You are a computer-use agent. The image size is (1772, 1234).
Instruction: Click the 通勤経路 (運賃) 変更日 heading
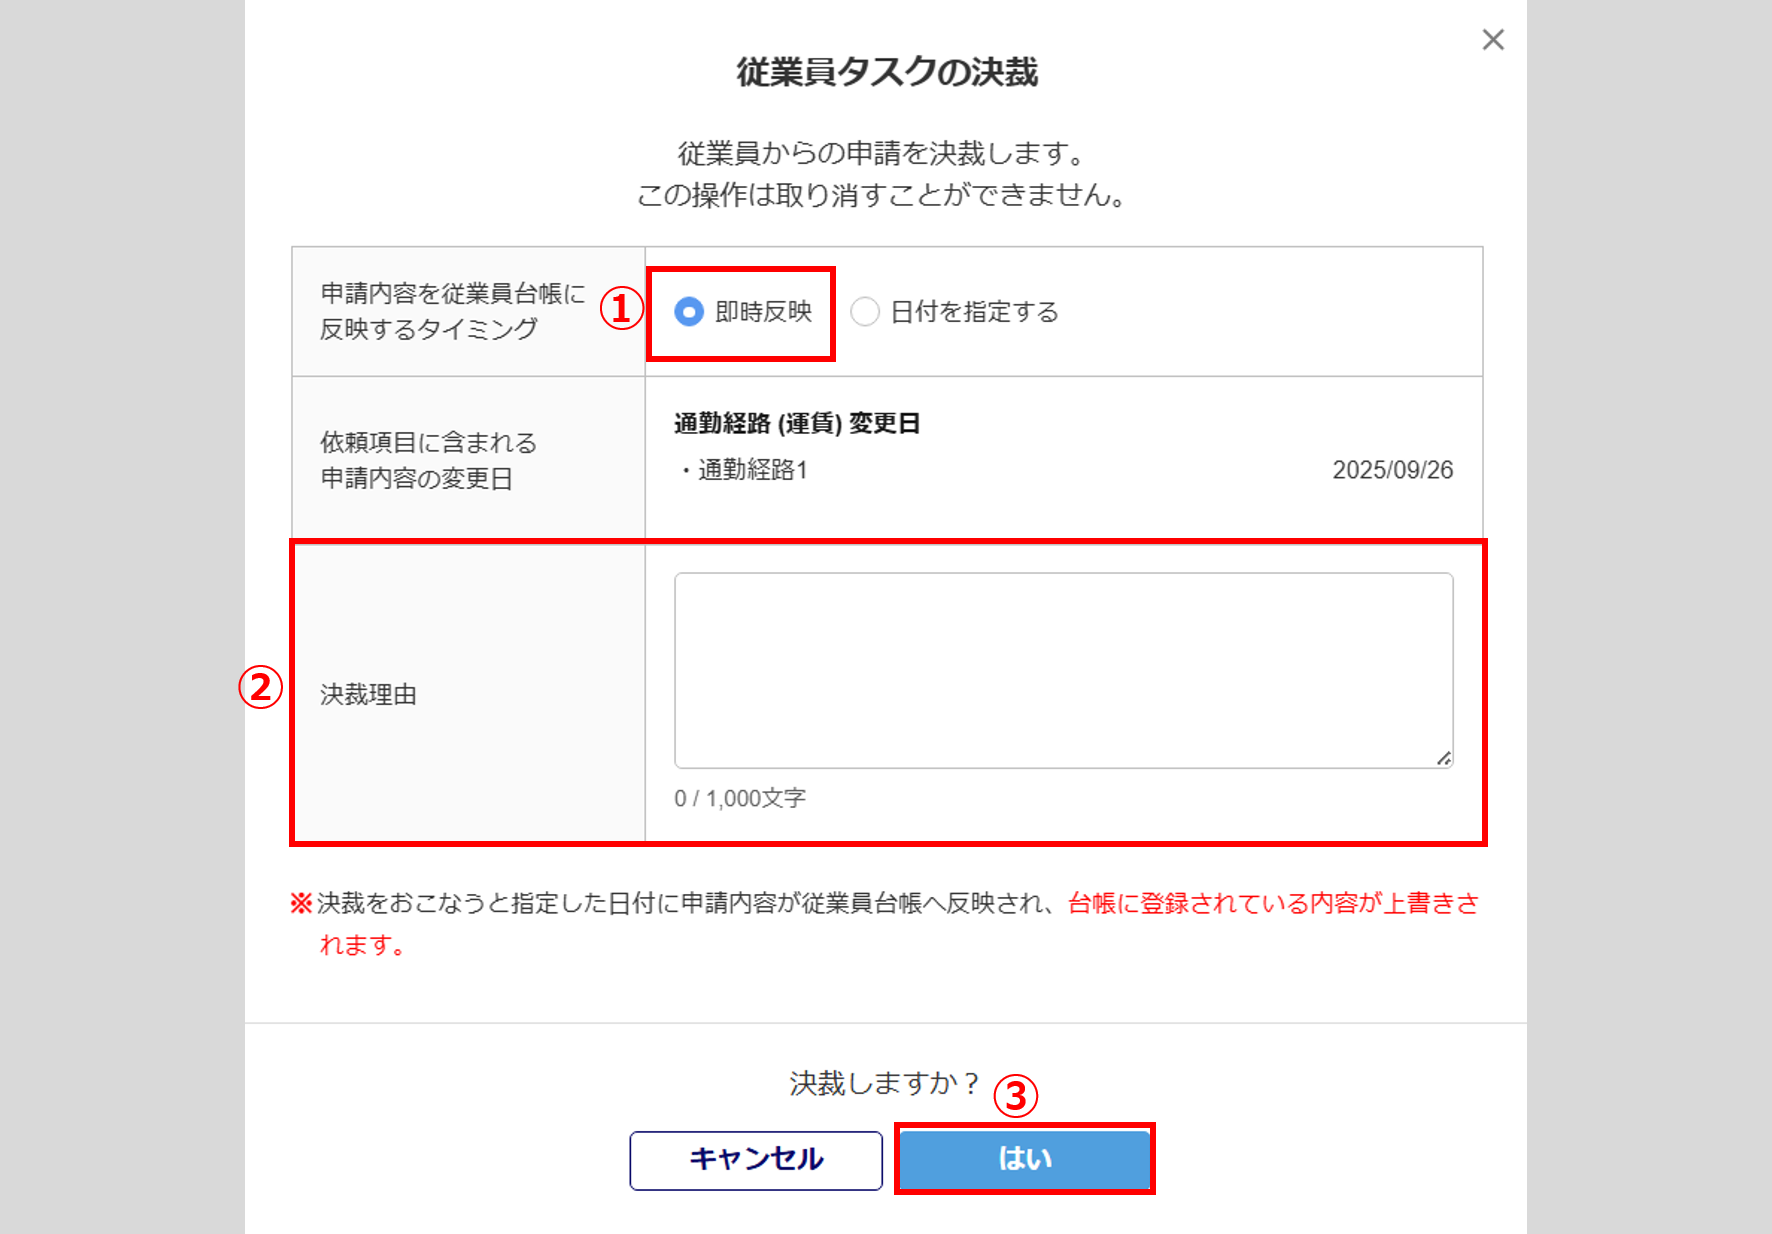click(x=796, y=423)
